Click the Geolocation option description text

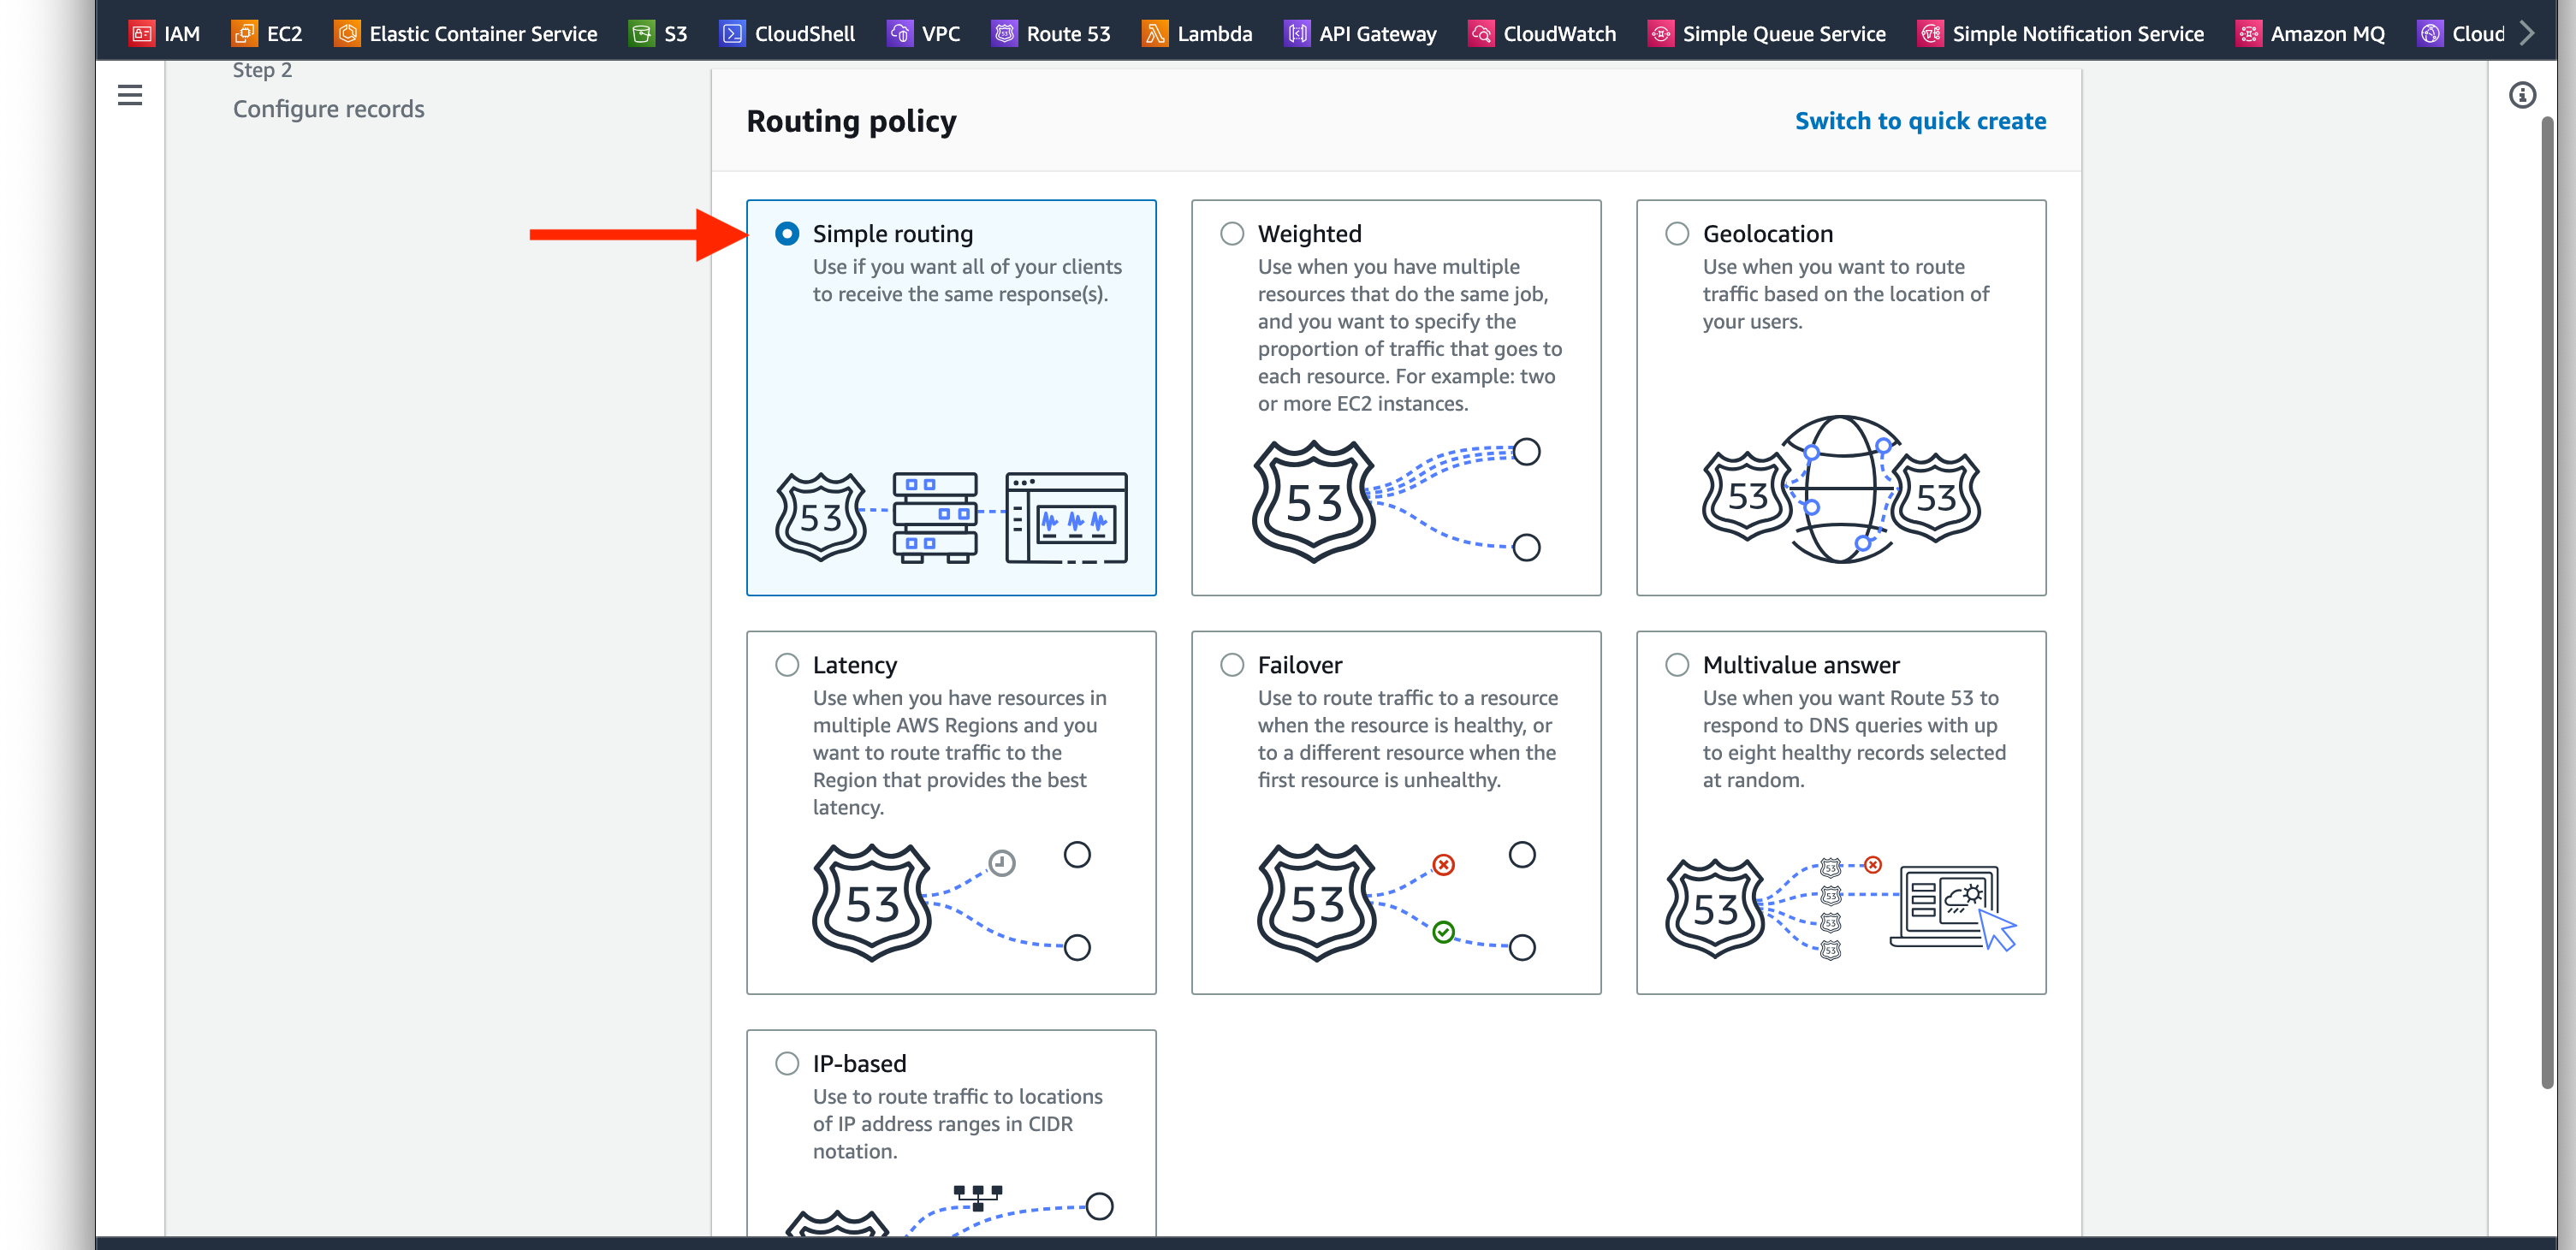(x=1846, y=294)
